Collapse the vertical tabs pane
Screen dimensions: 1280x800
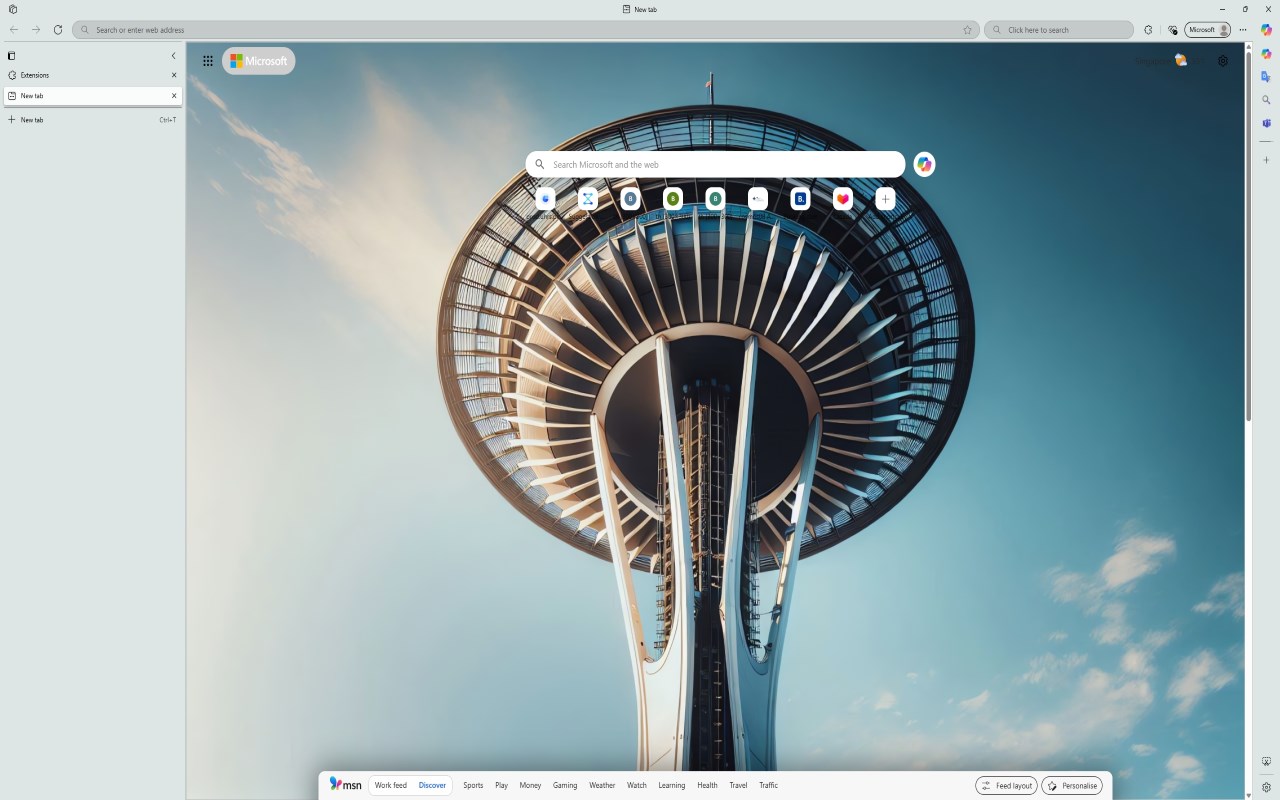pyautogui.click(x=173, y=56)
